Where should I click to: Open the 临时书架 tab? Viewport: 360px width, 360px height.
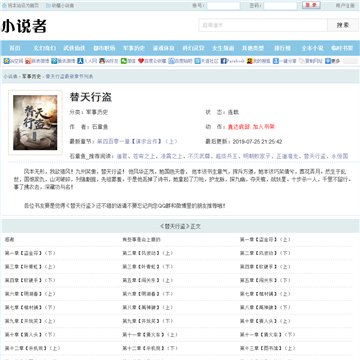342,48
